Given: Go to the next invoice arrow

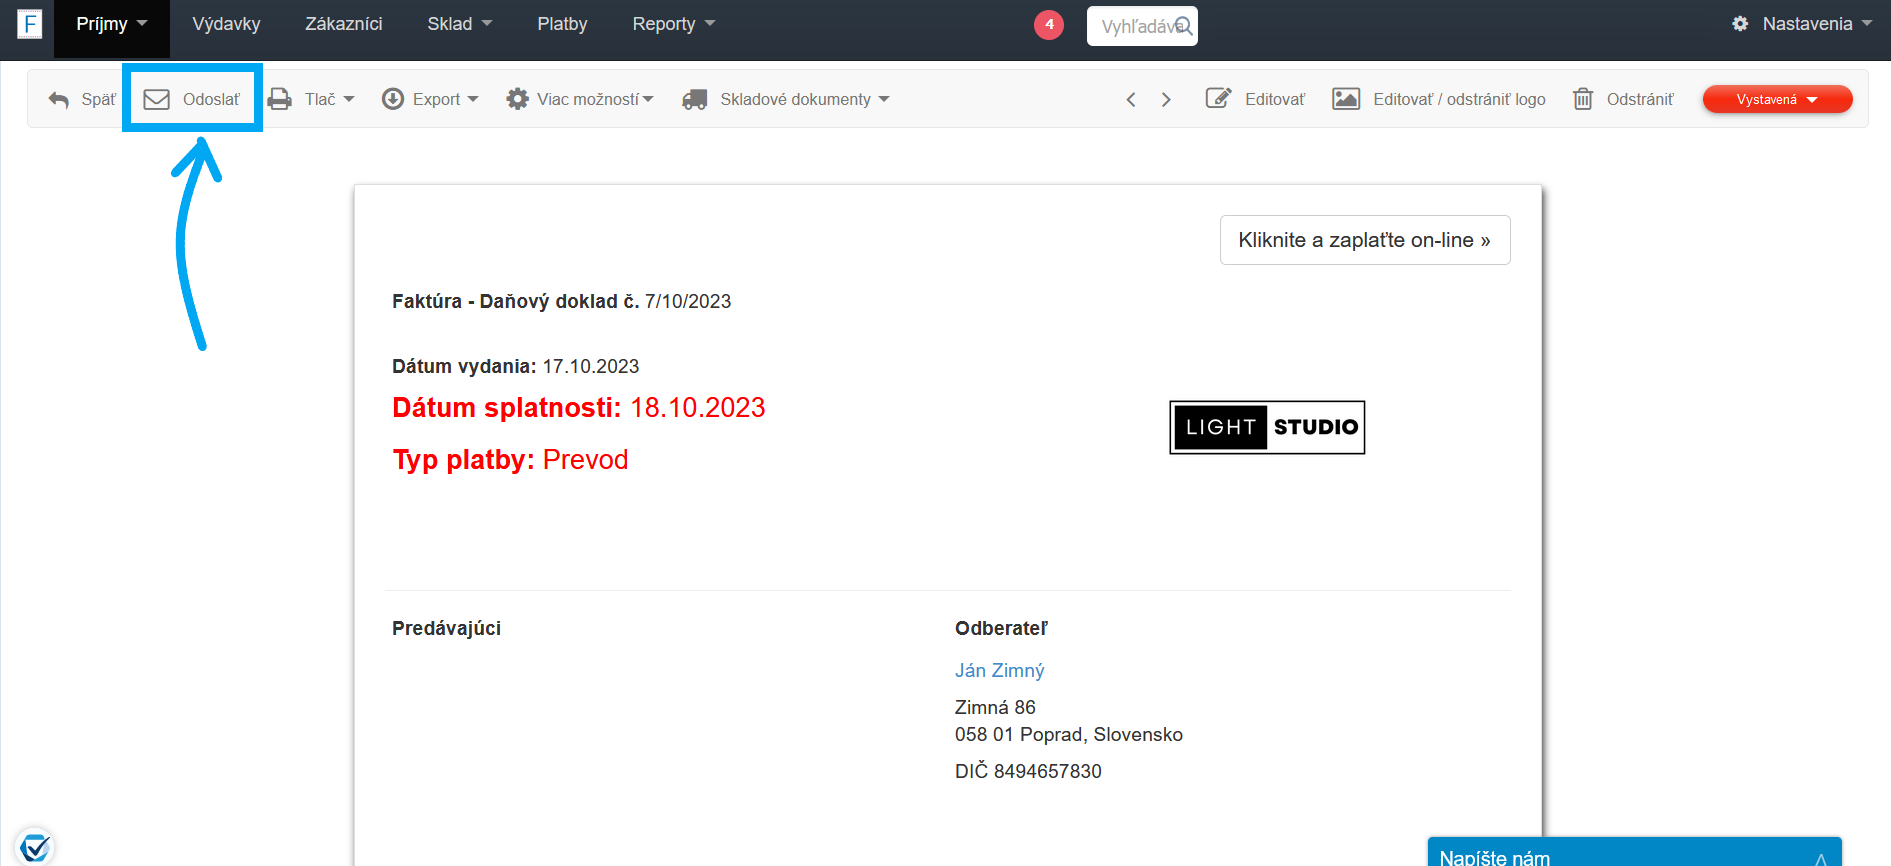Looking at the screenshot, I should (x=1166, y=100).
